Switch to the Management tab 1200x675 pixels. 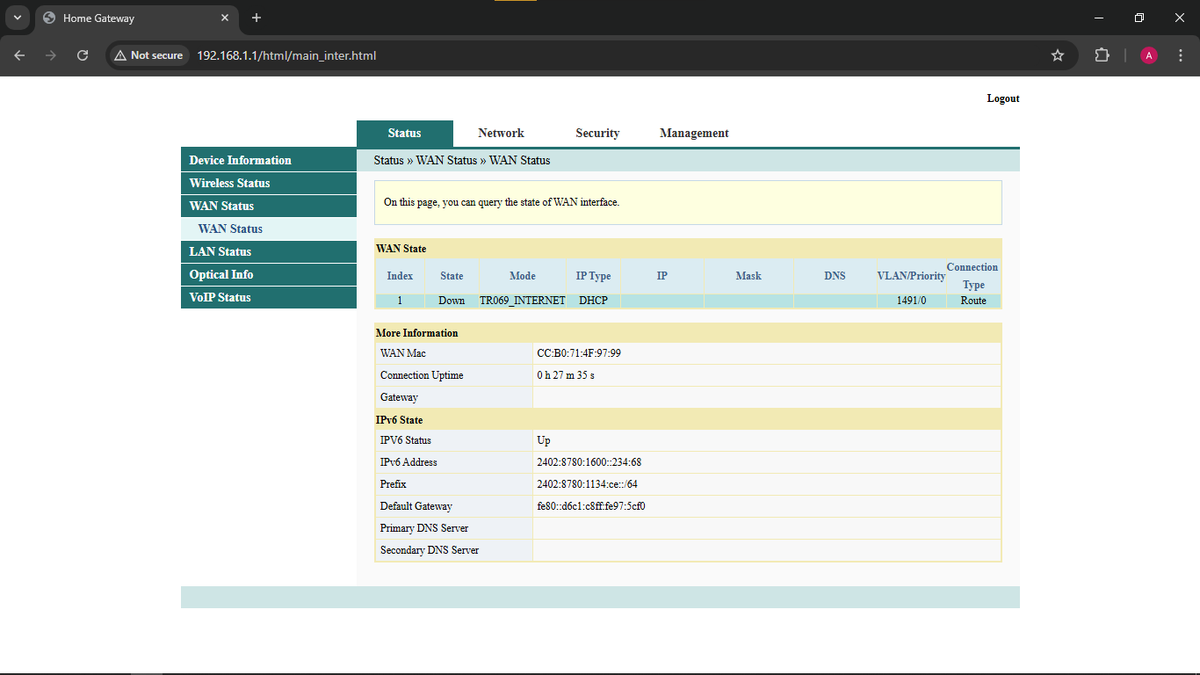point(694,133)
